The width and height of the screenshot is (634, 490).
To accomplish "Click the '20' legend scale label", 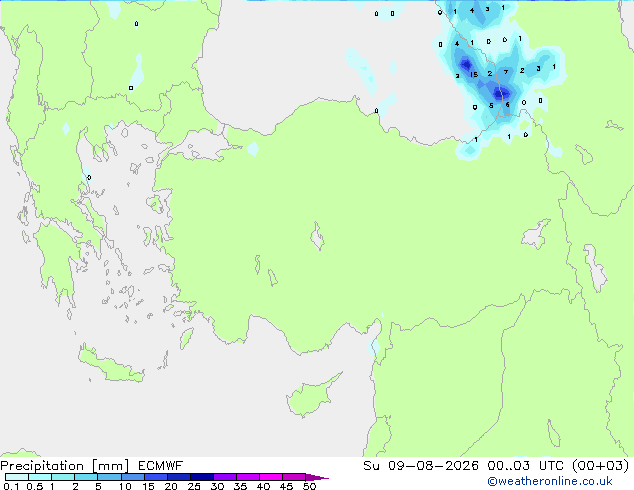I will click(x=171, y=486).
